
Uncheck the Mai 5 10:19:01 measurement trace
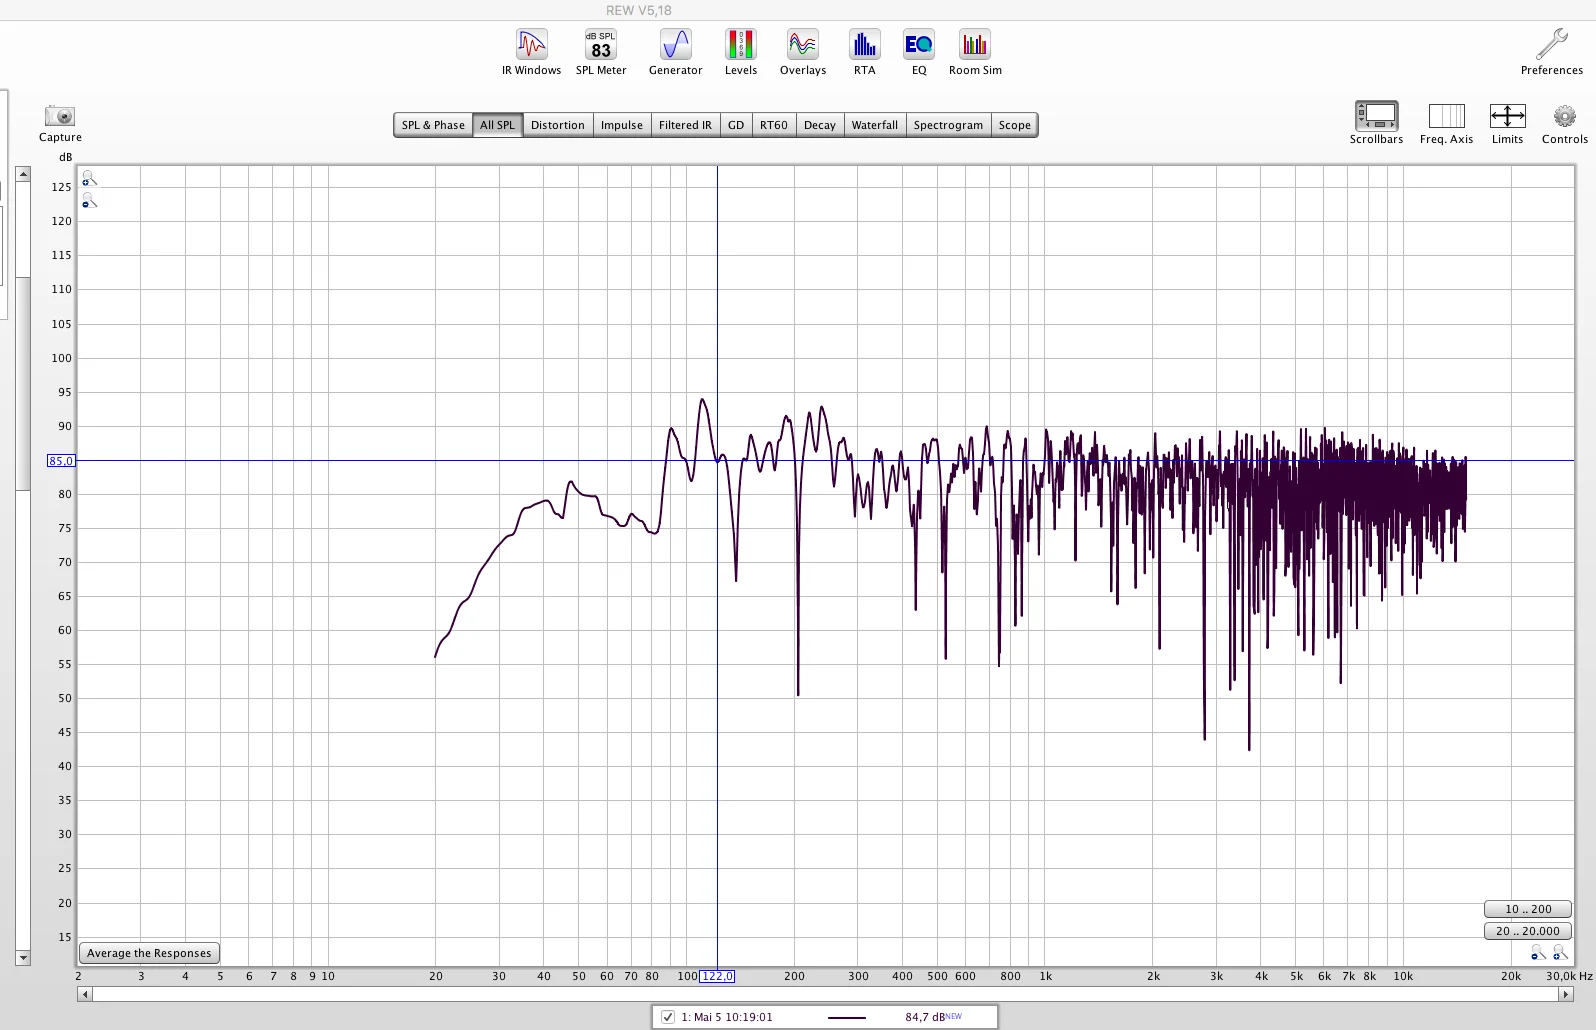coord(668,1017)
